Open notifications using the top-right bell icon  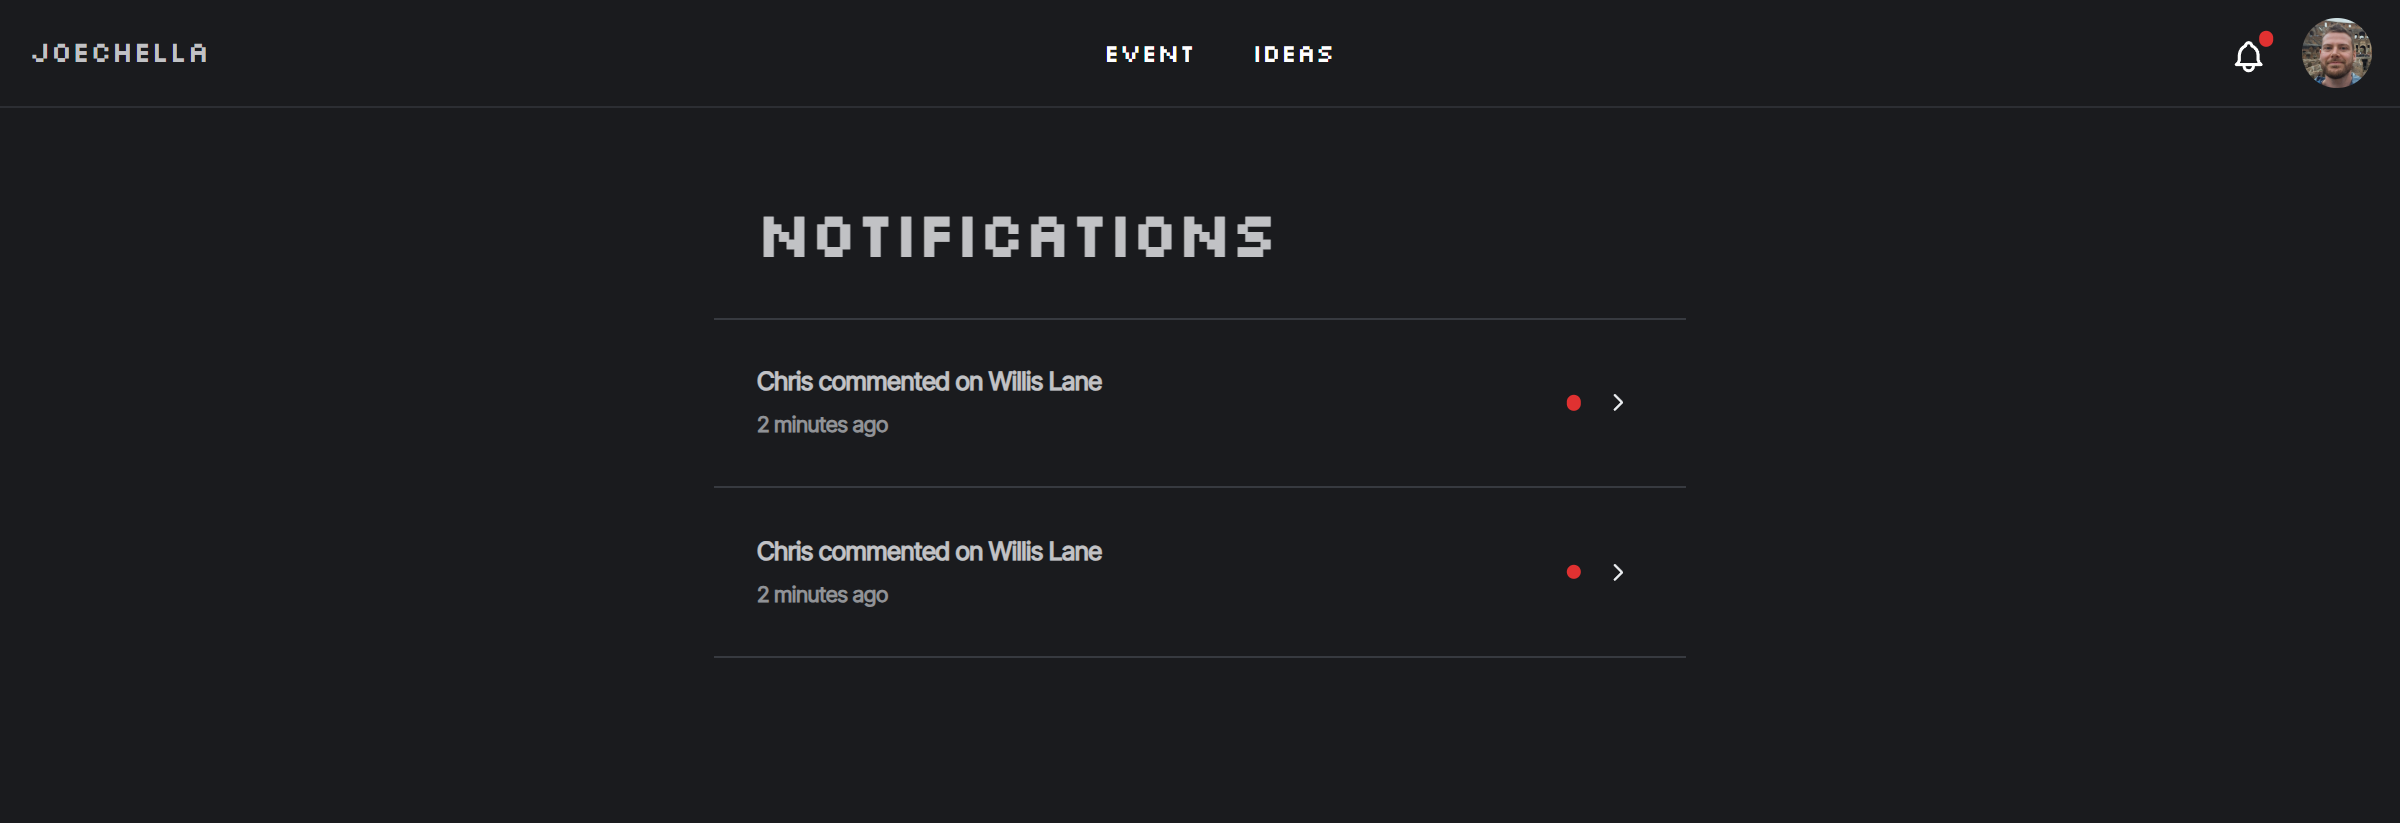tap(2248, 56)
